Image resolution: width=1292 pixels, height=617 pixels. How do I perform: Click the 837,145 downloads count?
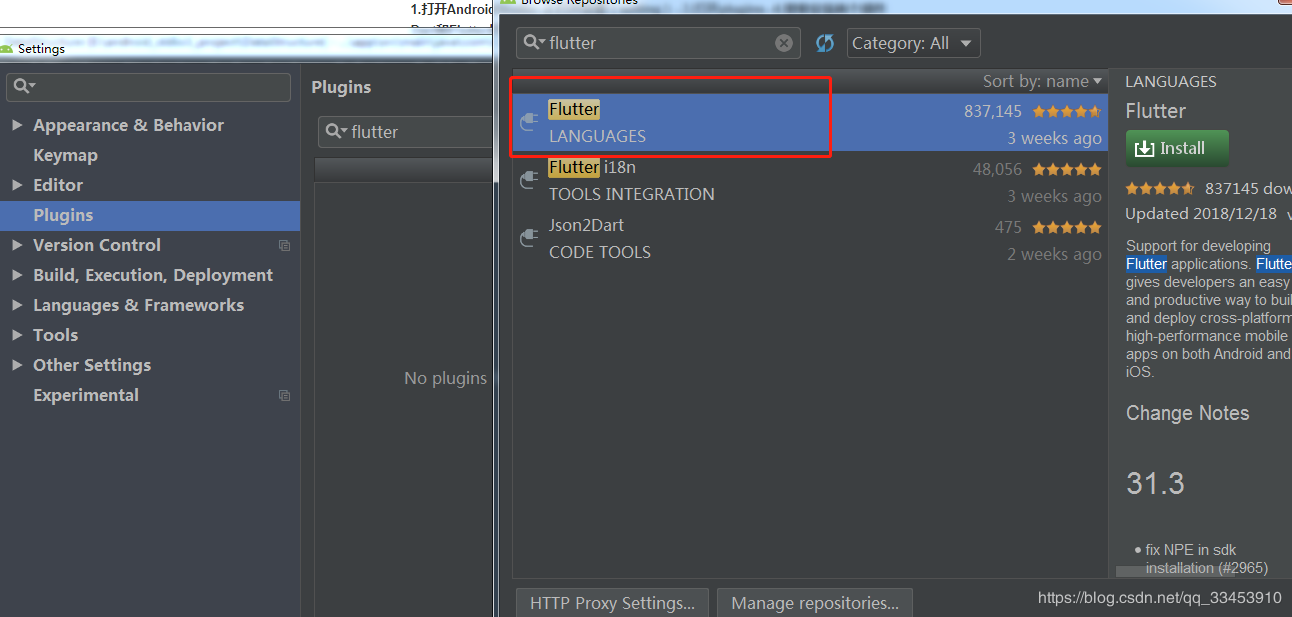pos(993,111)
